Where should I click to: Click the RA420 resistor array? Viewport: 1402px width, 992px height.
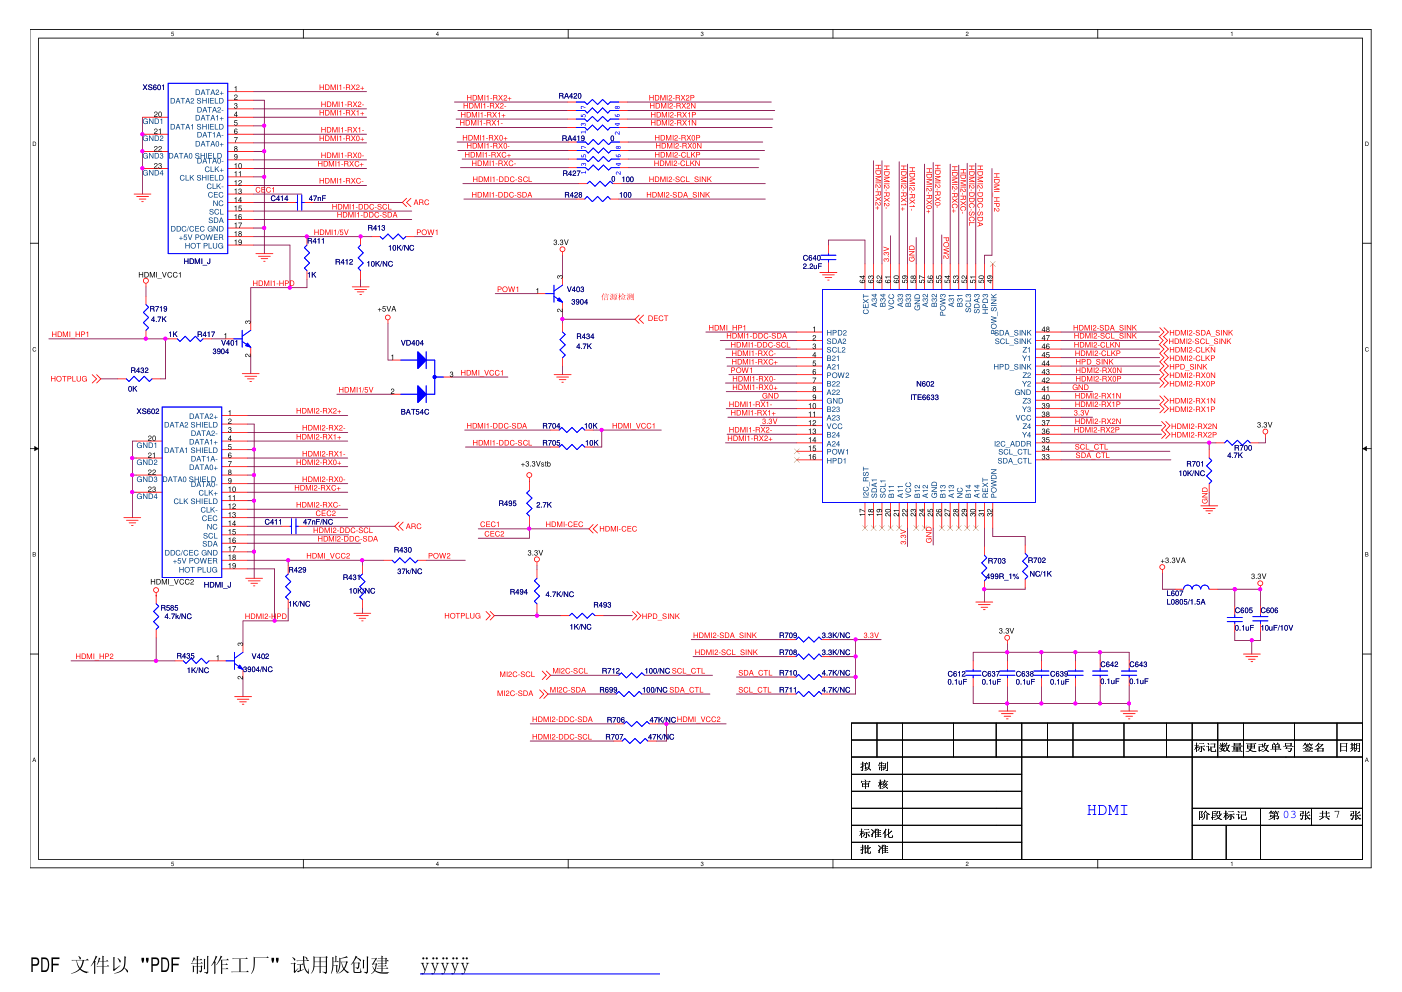click(599, 111)
